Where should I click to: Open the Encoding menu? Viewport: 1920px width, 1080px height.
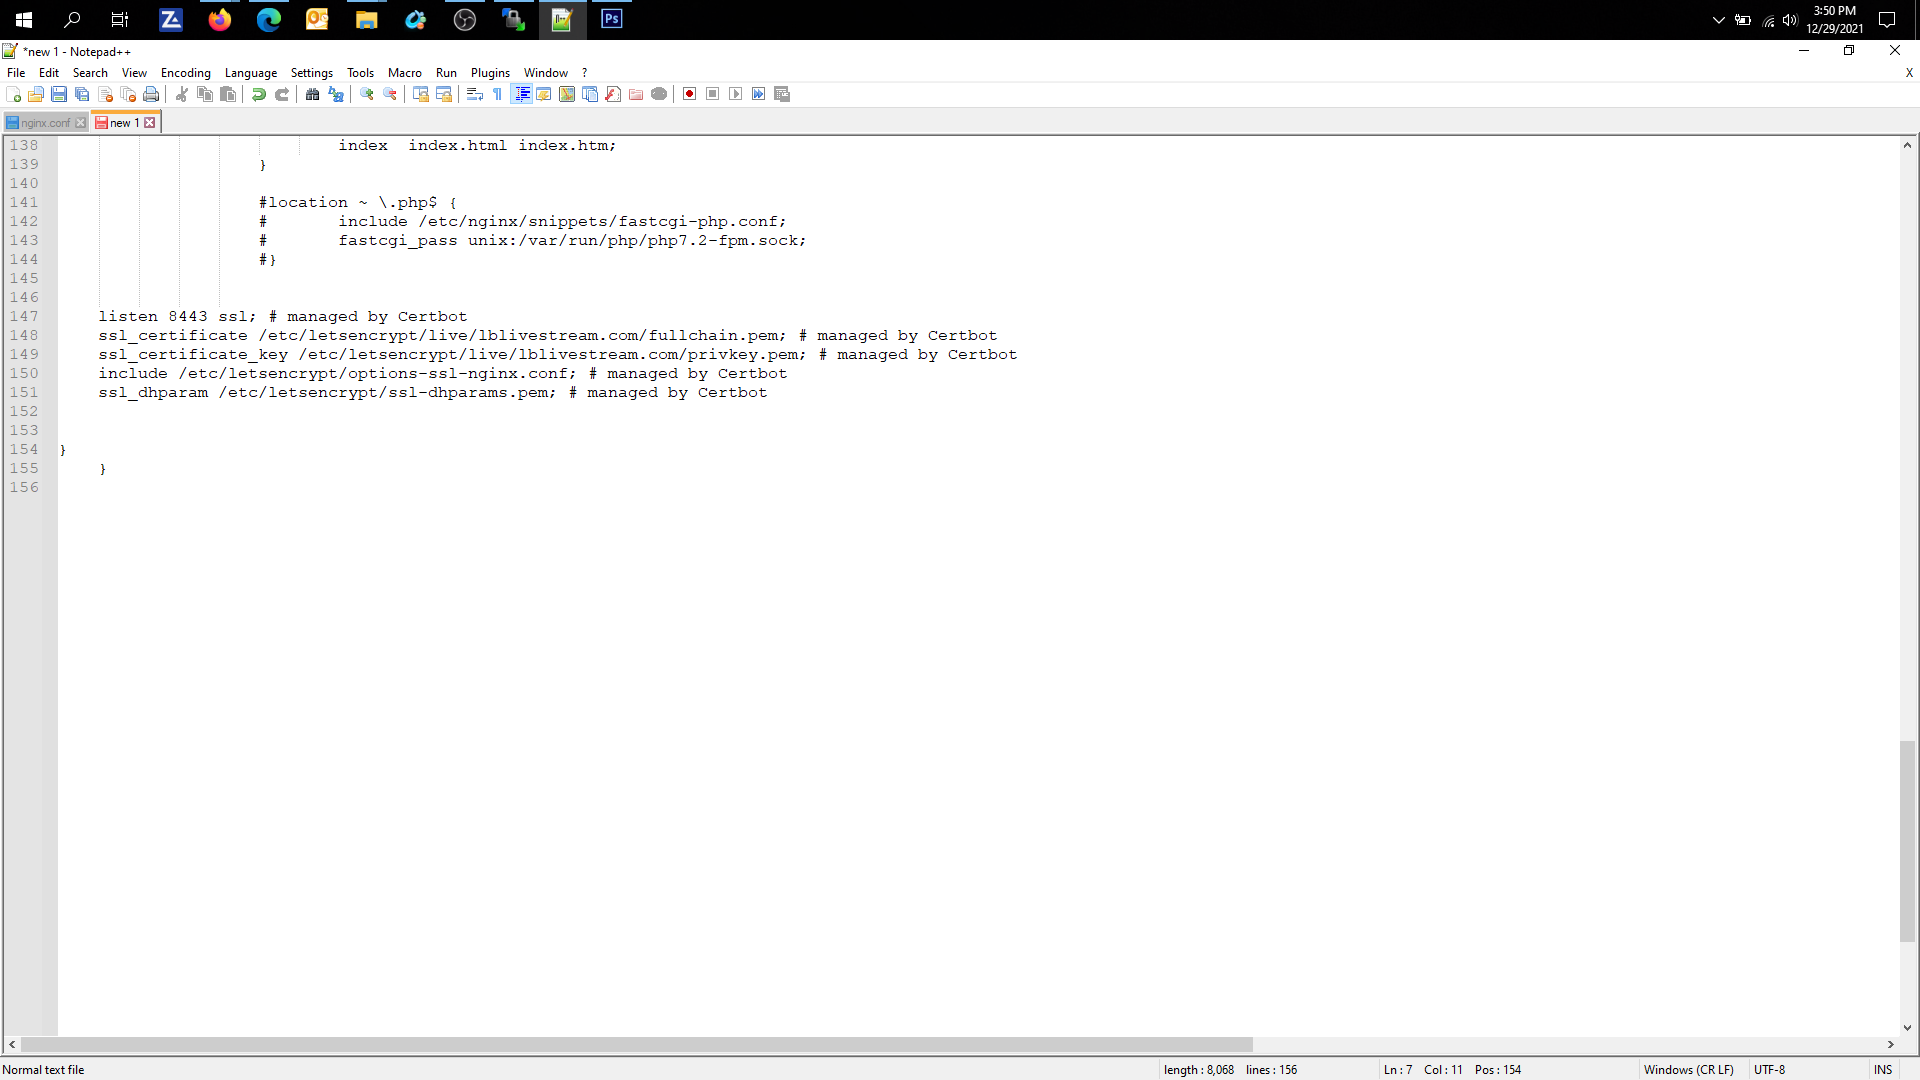(x=185, y=72)
